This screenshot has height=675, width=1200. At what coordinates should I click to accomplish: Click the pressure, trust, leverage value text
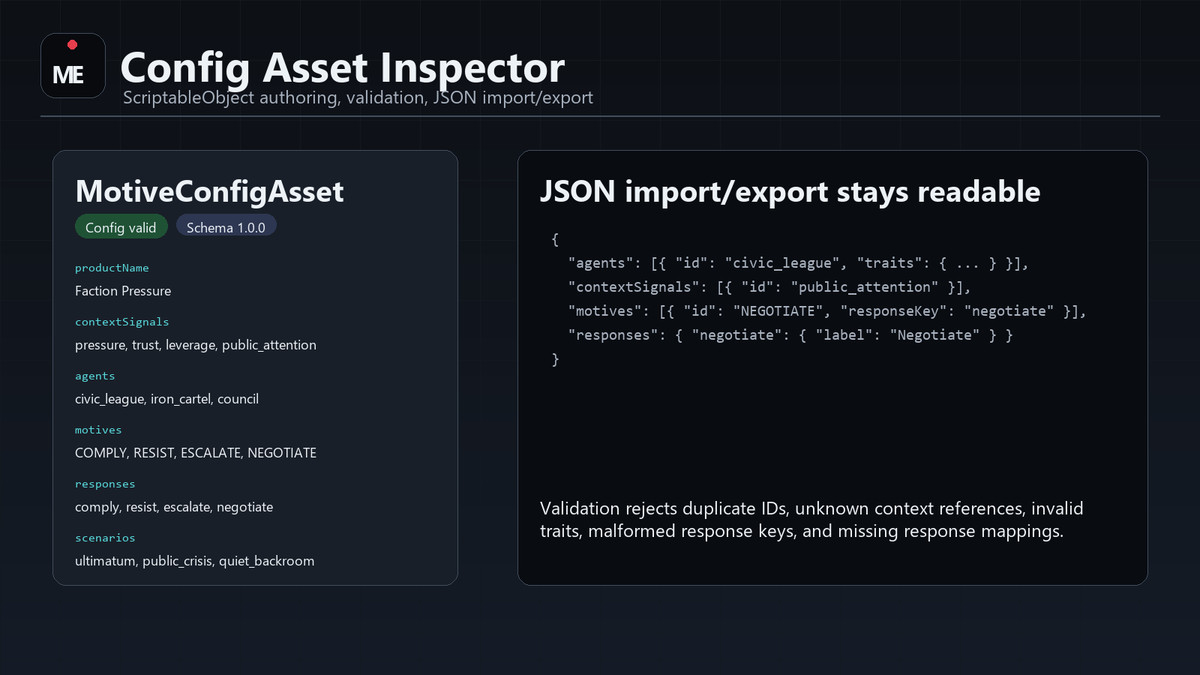tap(195, 345)
